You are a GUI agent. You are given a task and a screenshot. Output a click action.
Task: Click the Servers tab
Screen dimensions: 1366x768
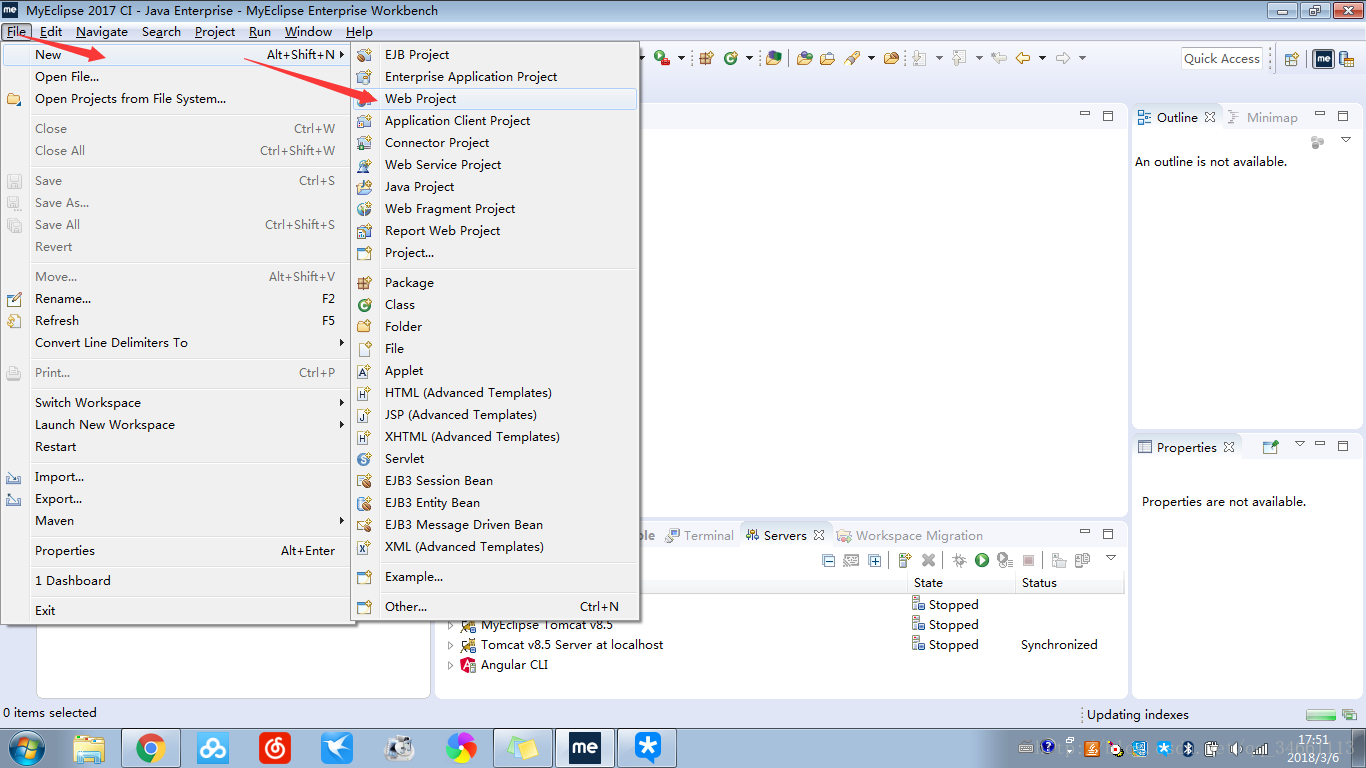pyautogui.click(x=785, y=535)
